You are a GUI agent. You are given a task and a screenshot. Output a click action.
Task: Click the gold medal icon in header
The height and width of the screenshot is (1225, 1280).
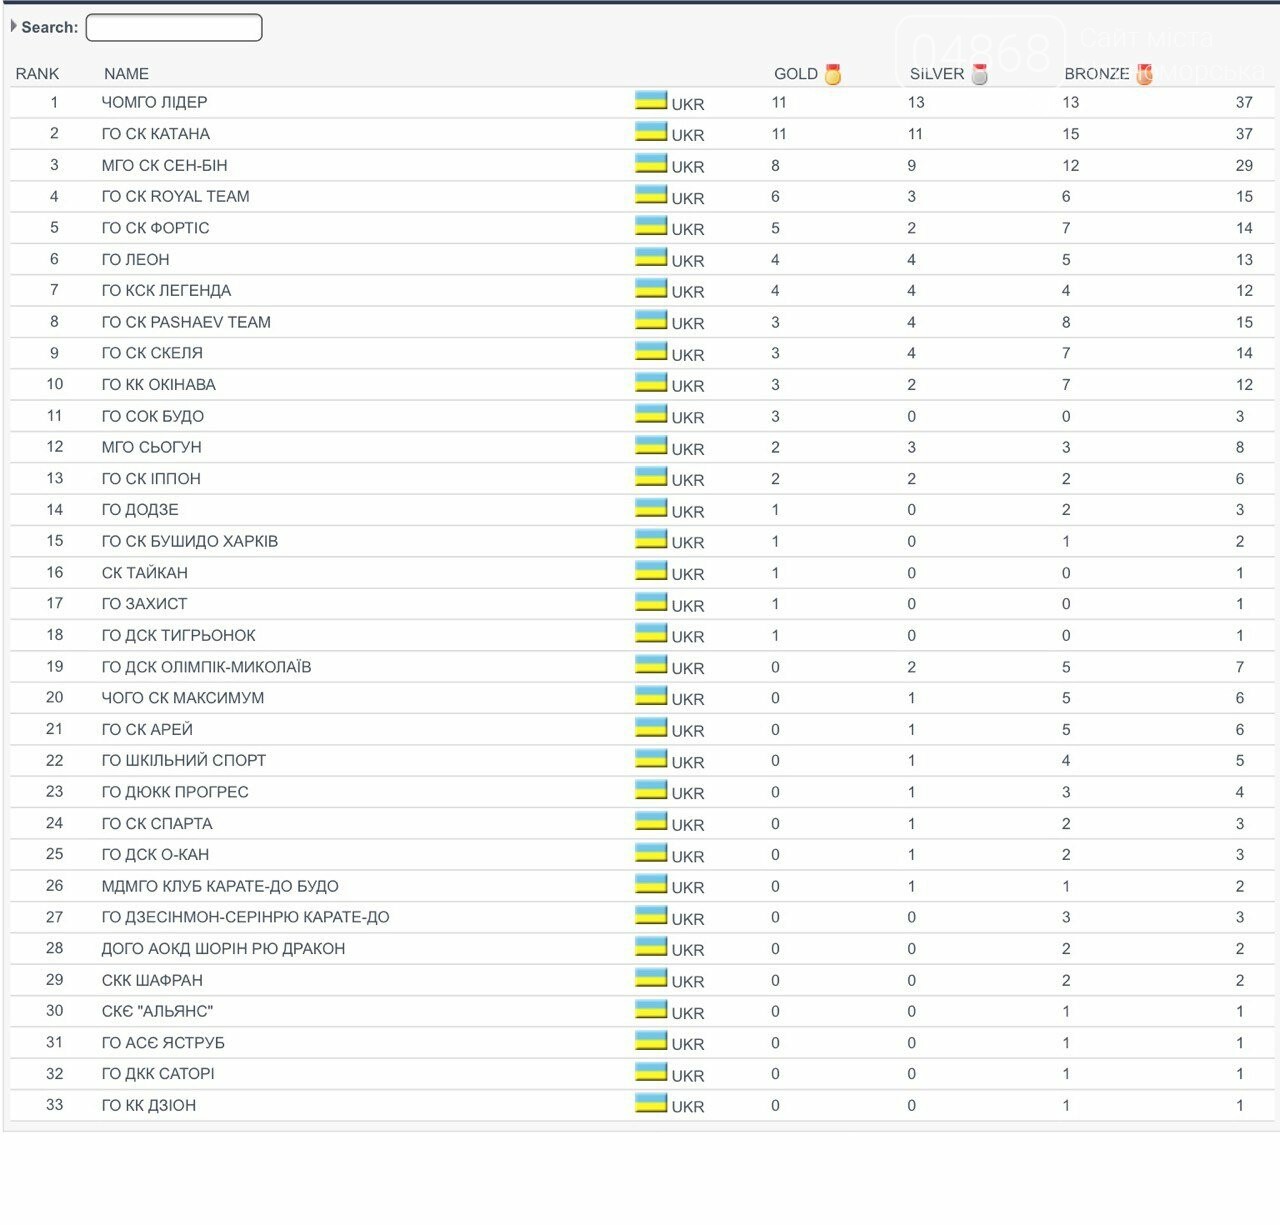pos(833,74)
